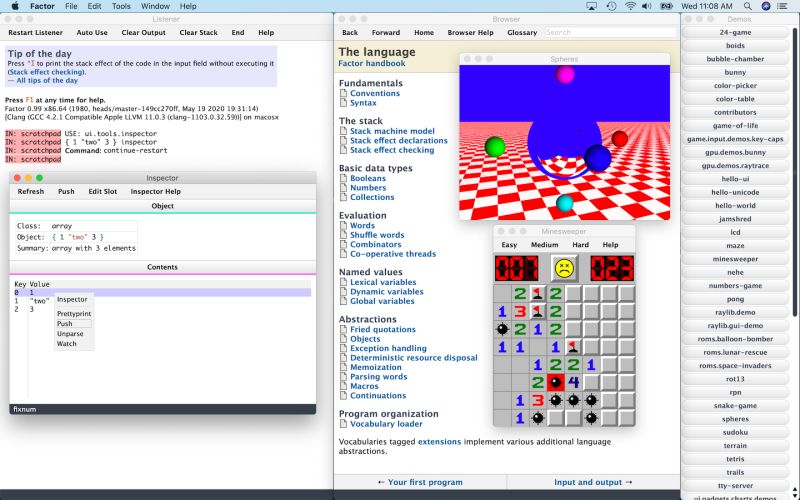
Task: Click the Browser Search field
Action: tap(610, 32)
